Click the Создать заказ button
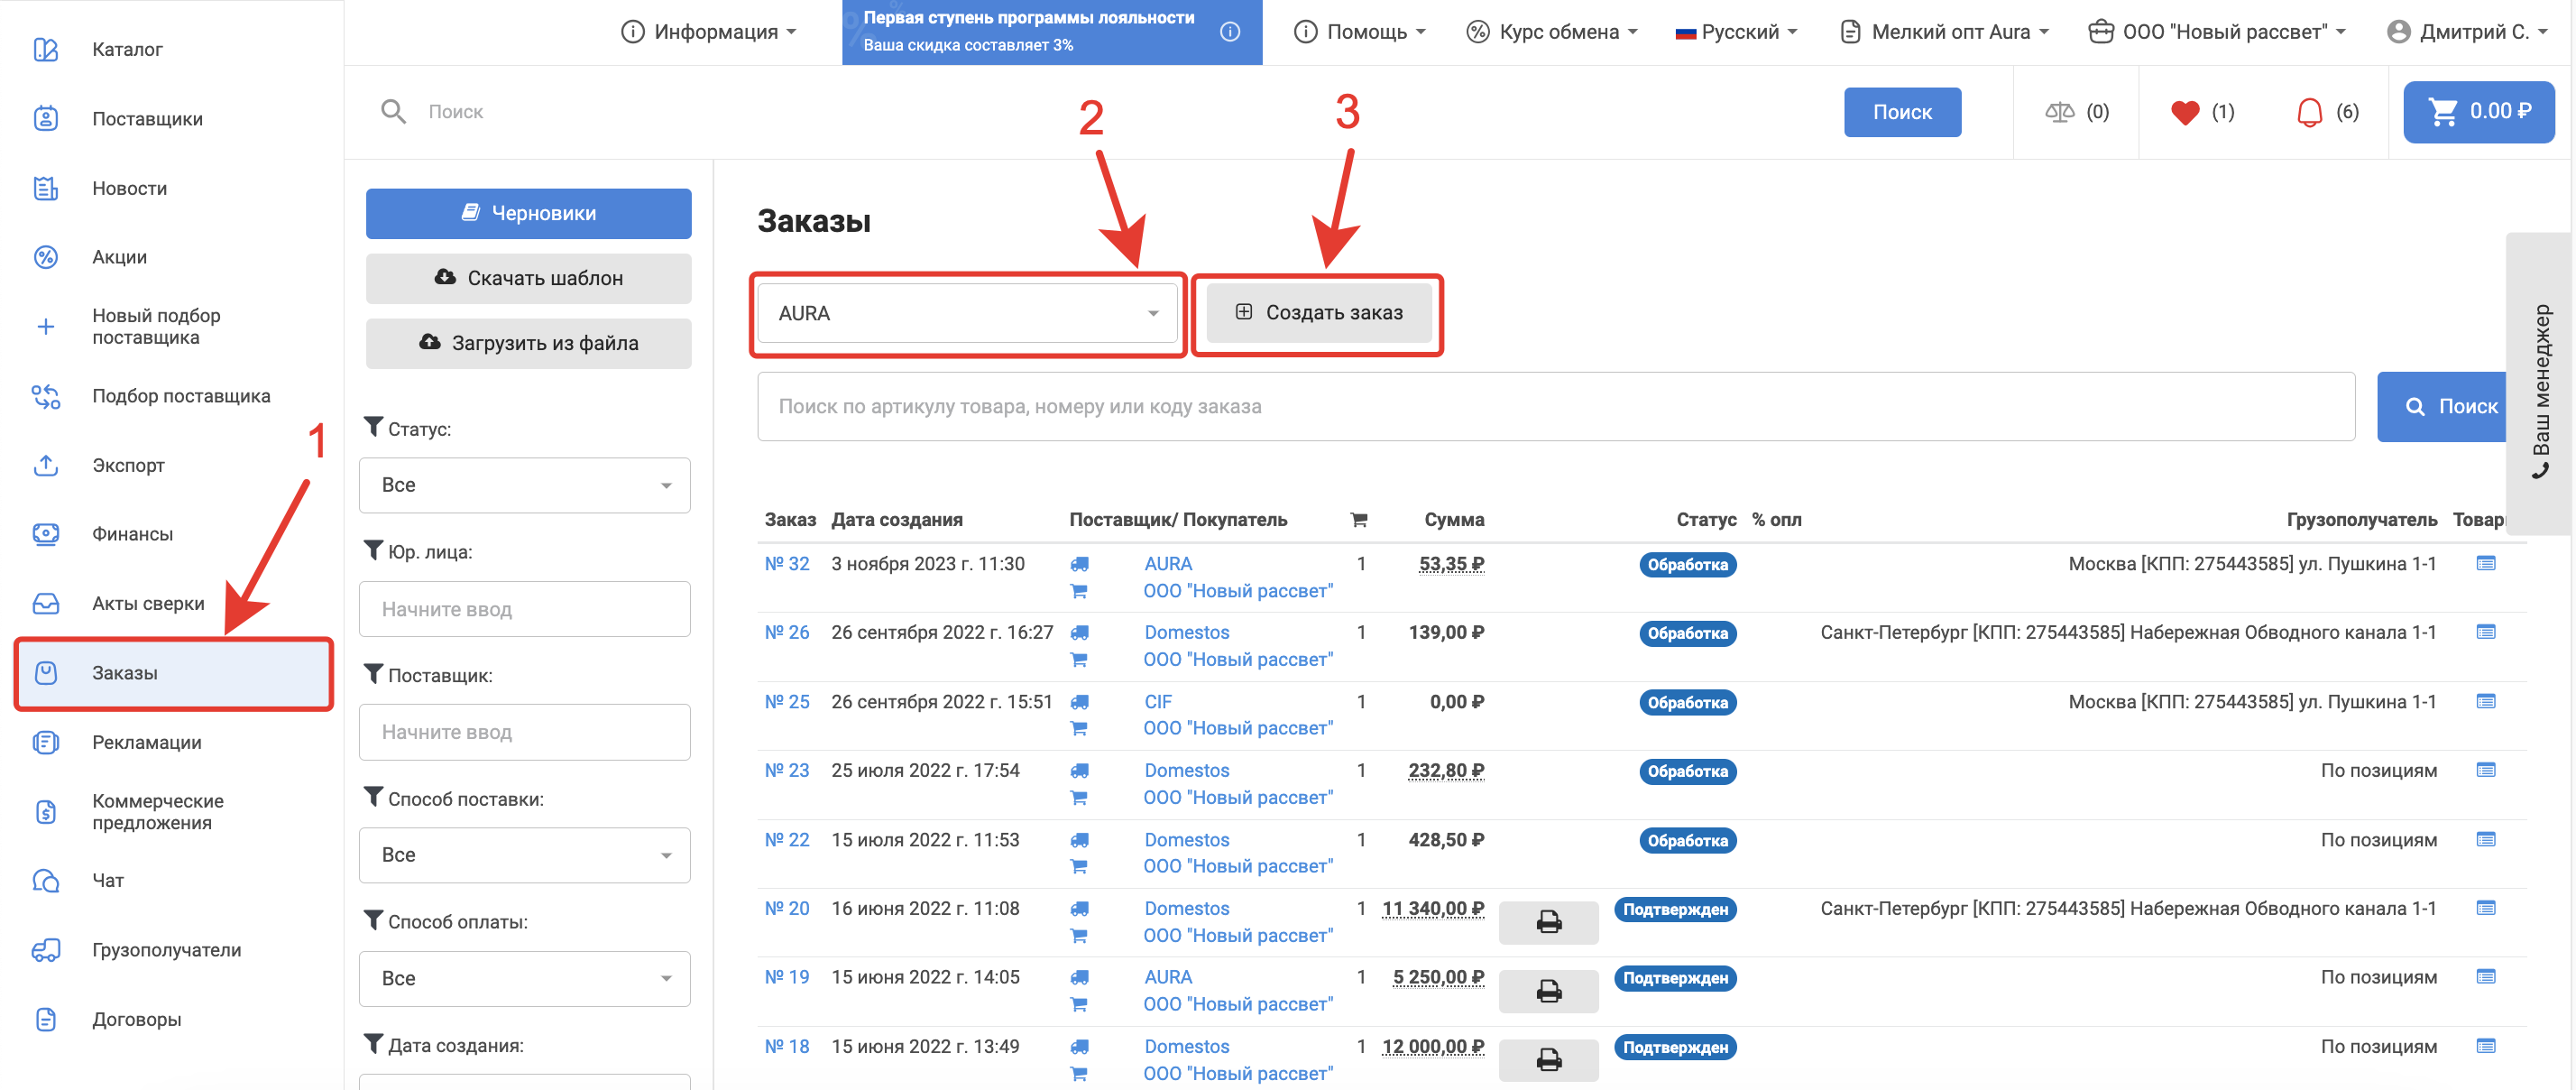The width and height of the screenshot is (2576, 1090). pos(1318,313)
